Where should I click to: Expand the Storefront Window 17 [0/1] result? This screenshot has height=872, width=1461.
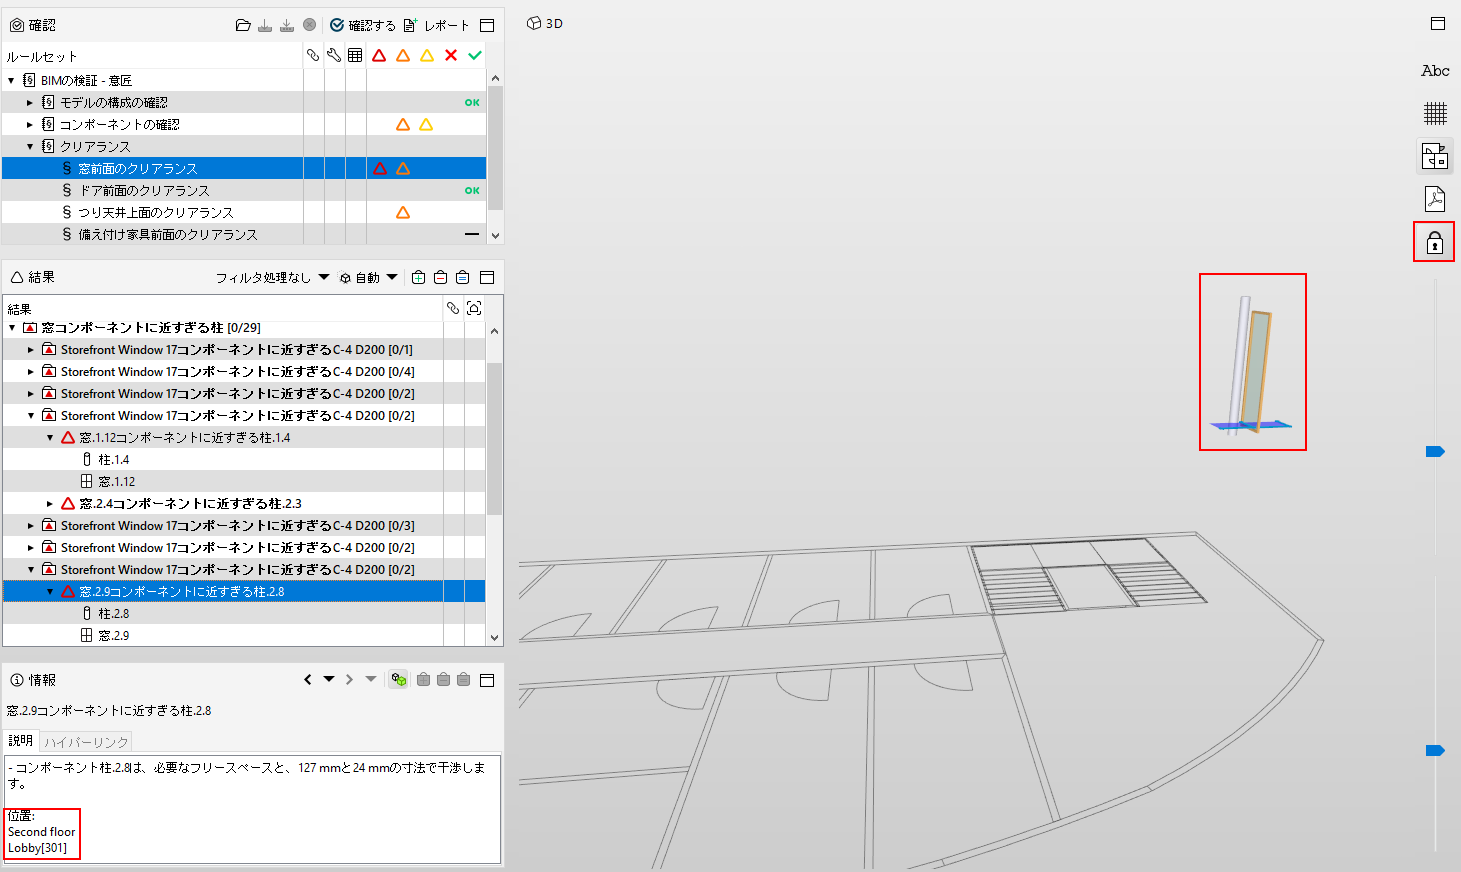coord(31,350)
